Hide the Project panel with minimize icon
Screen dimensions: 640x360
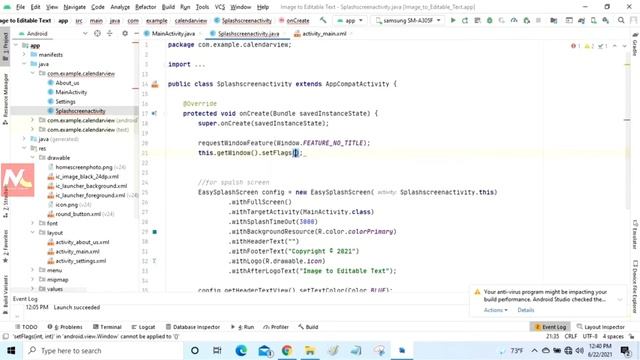[x=136, y=33]
